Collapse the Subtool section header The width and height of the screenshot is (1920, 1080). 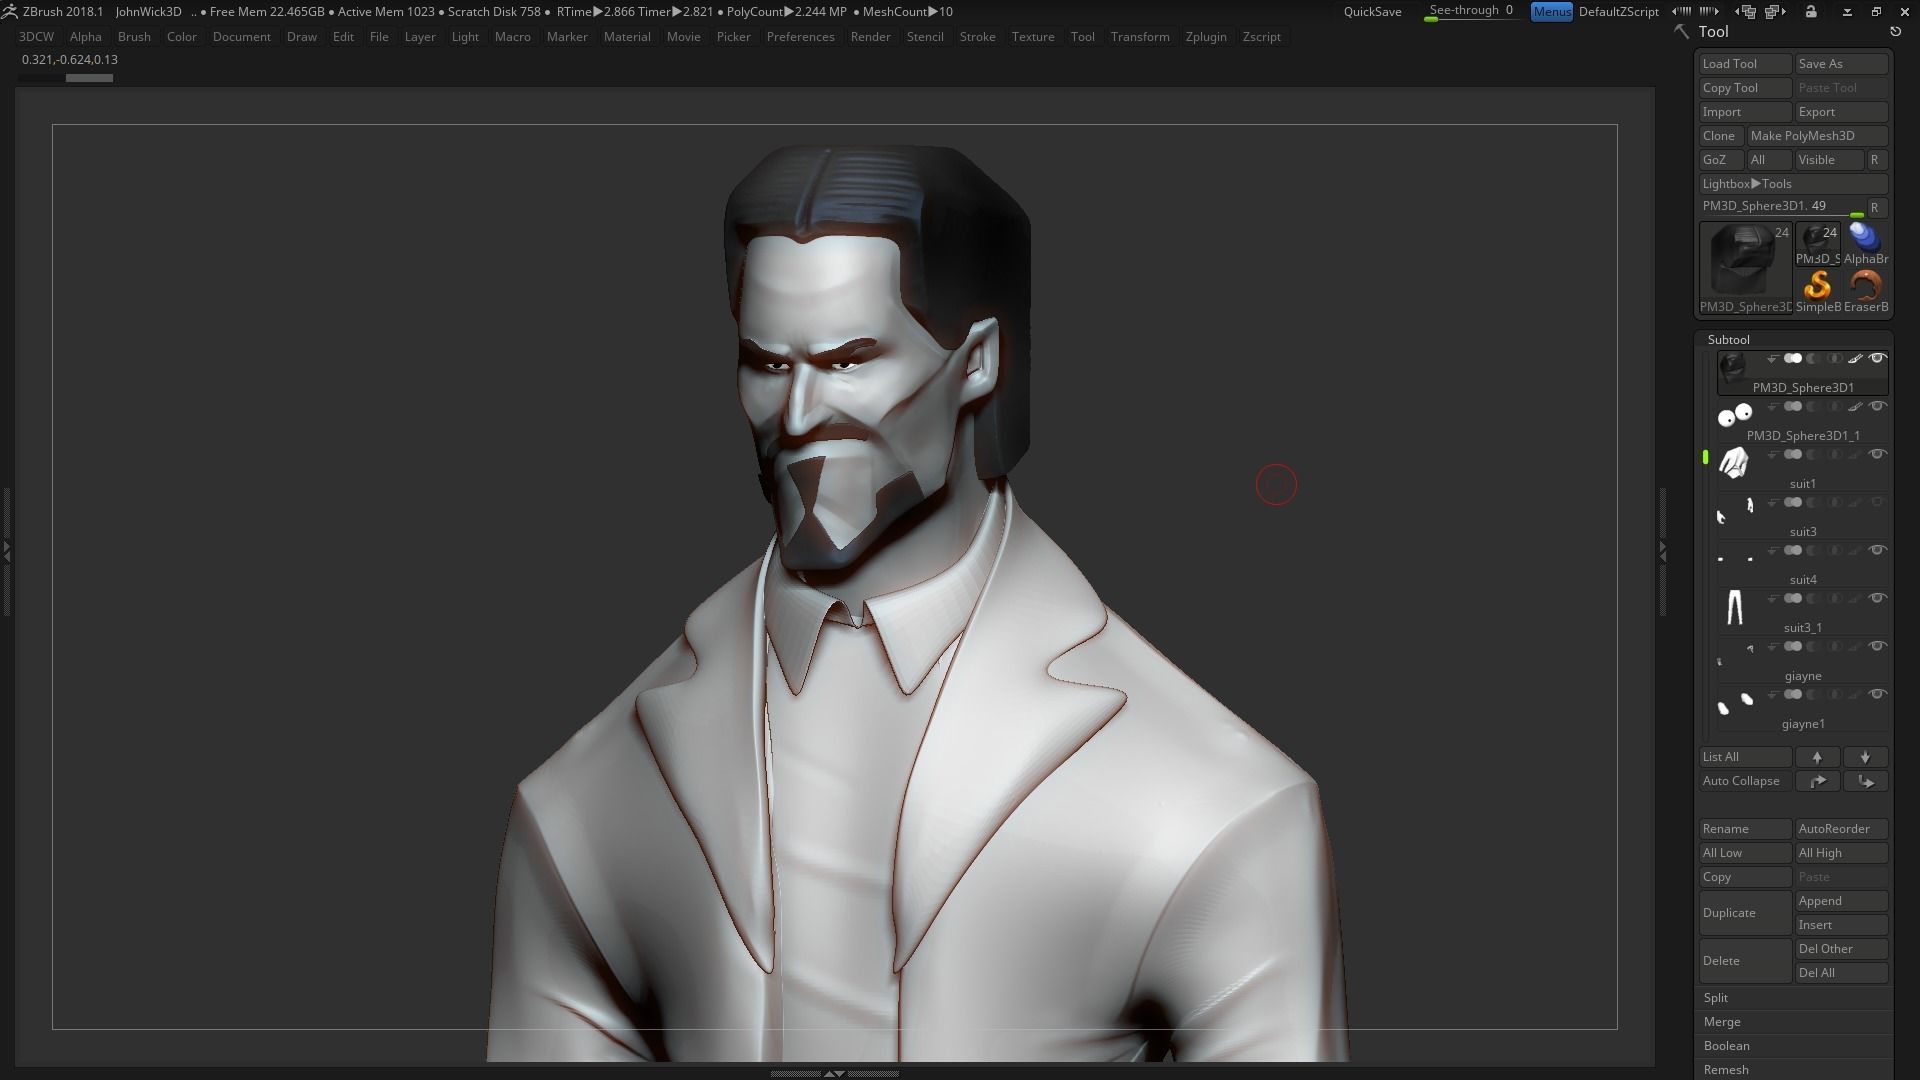1728,340
